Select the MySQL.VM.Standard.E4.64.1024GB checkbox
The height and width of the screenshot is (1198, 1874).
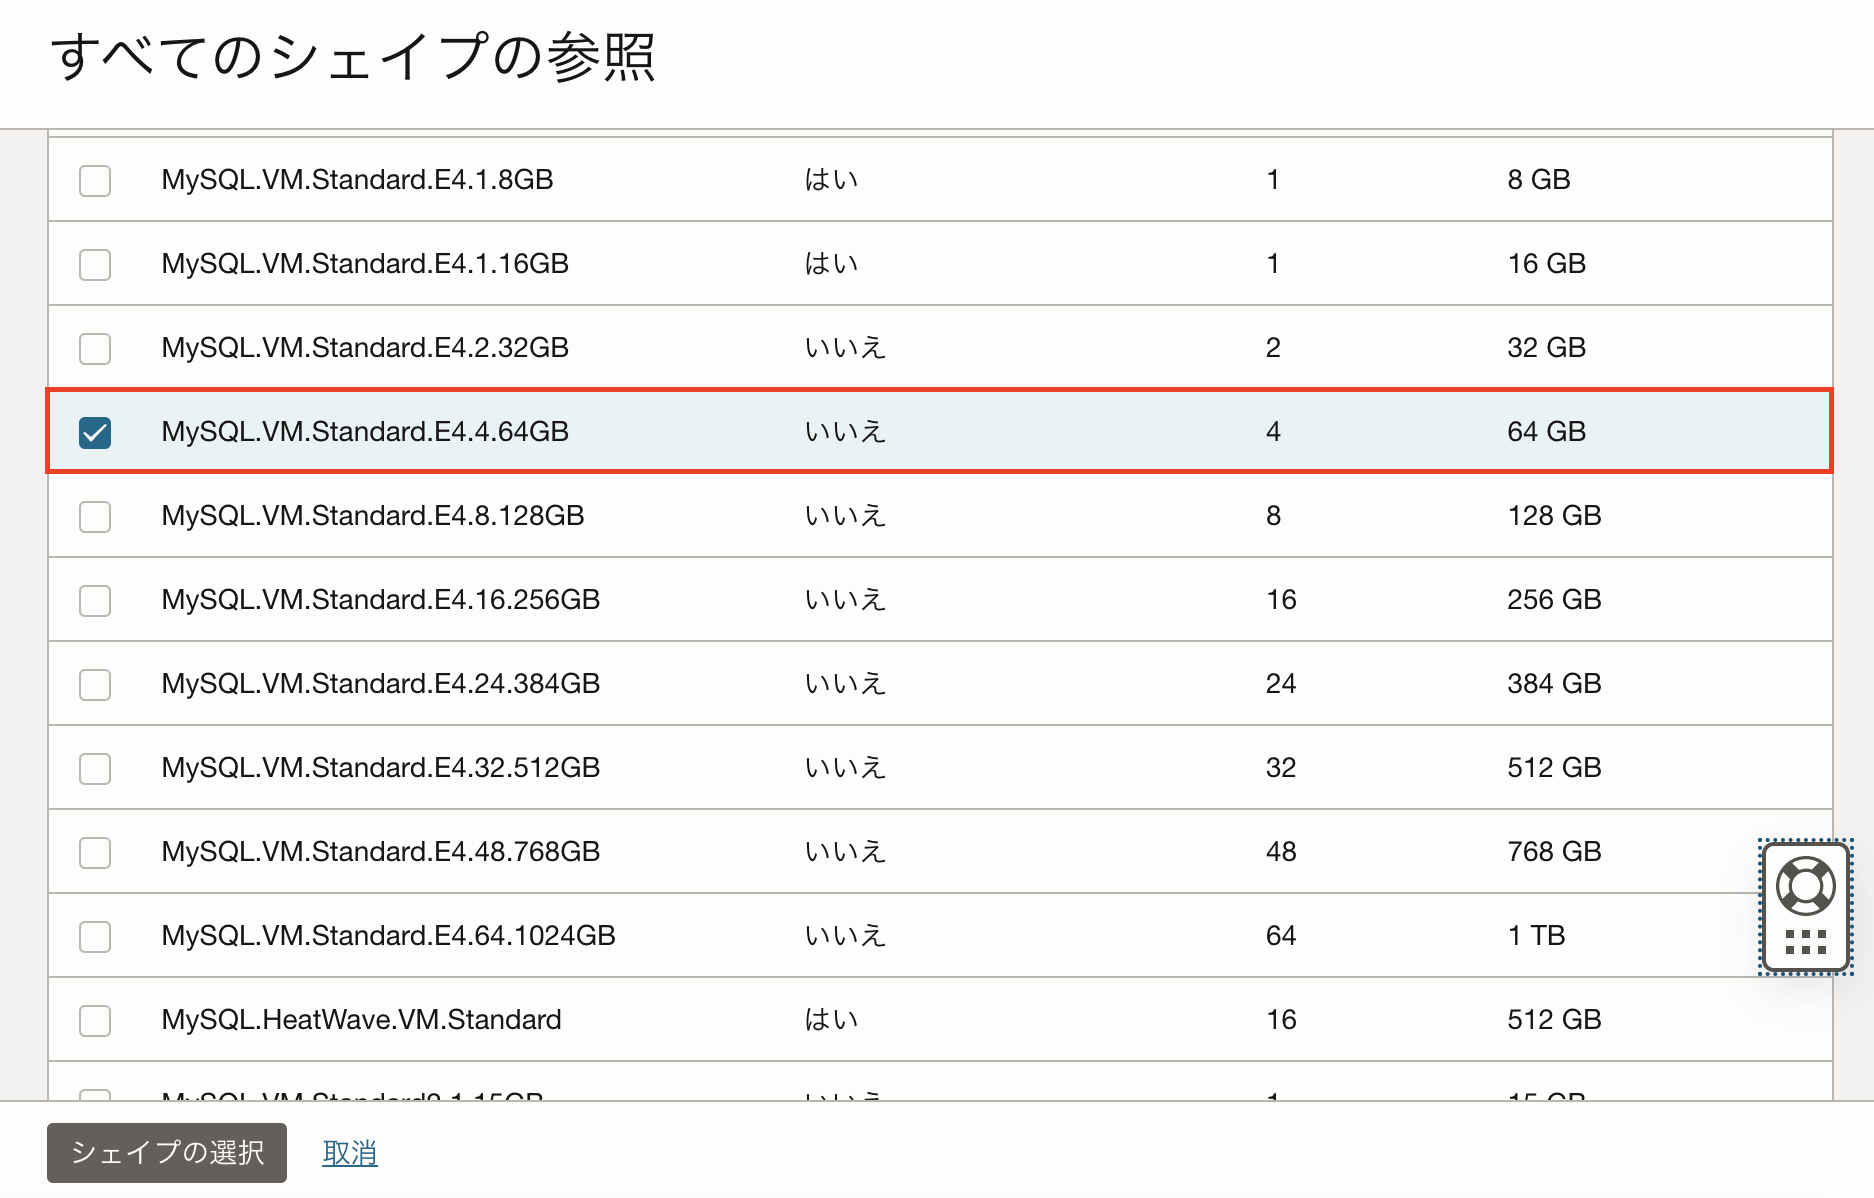[95, 937]
